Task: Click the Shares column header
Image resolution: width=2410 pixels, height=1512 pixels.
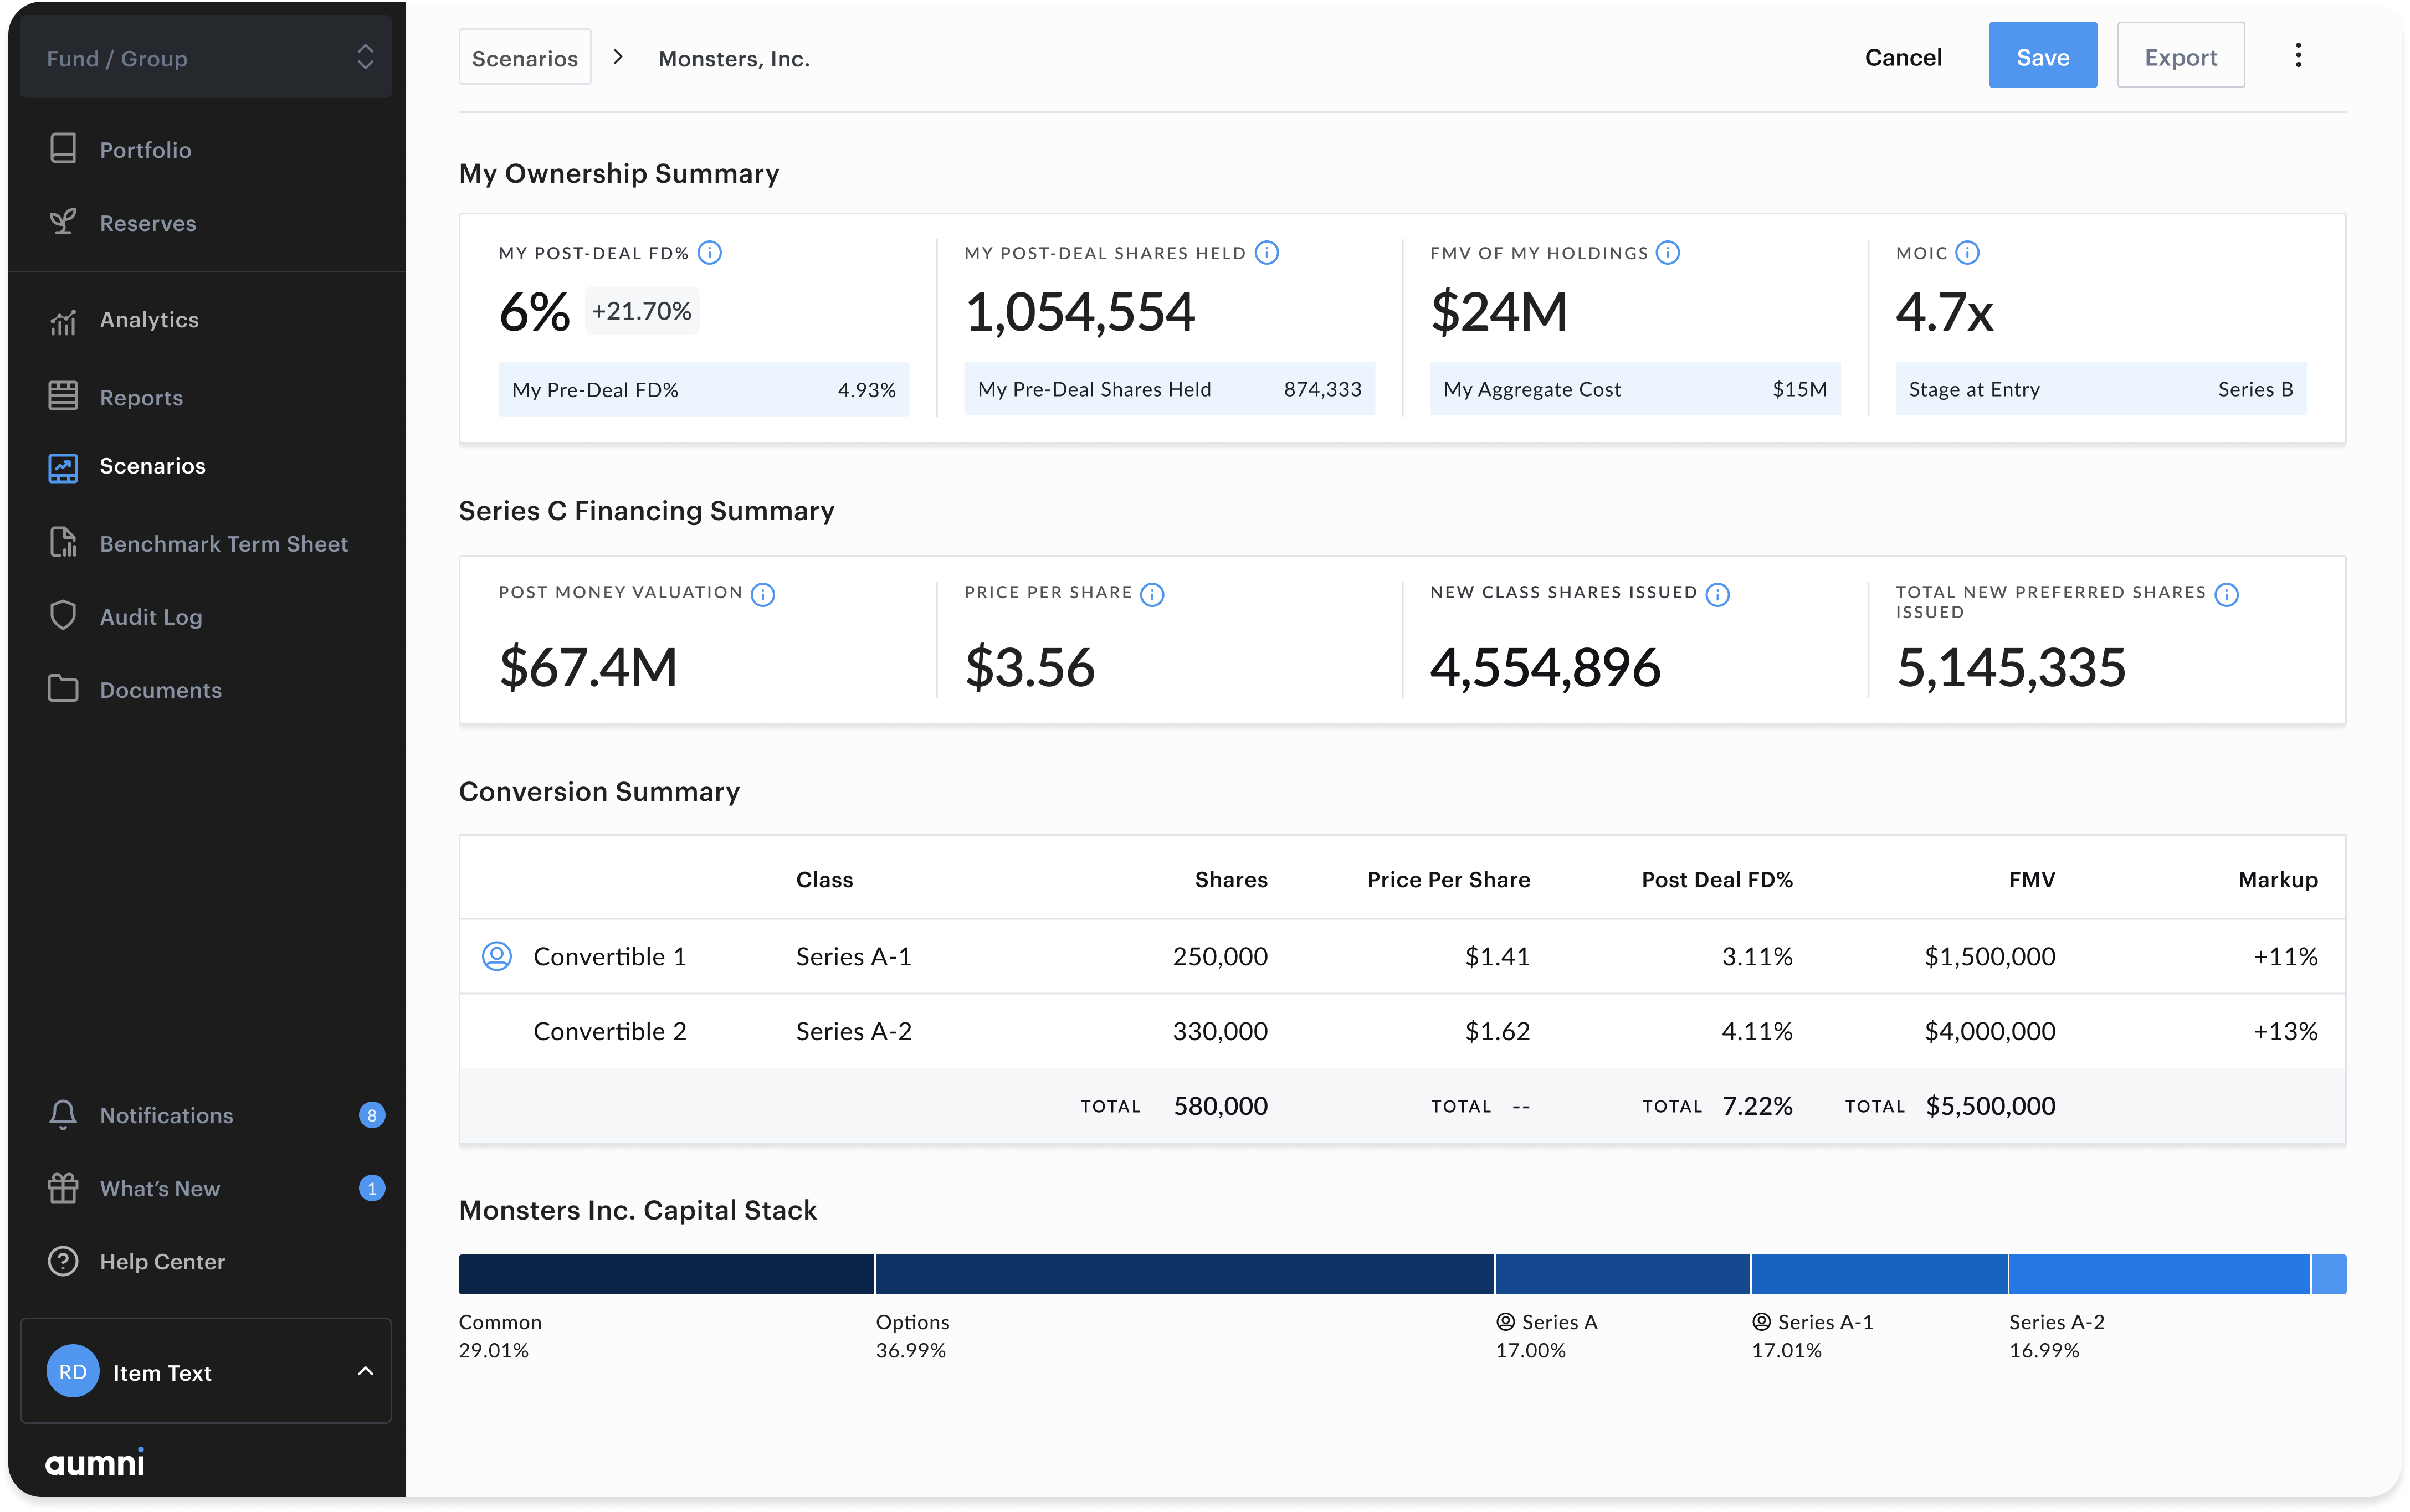Action: click(x=1231, y=880)
